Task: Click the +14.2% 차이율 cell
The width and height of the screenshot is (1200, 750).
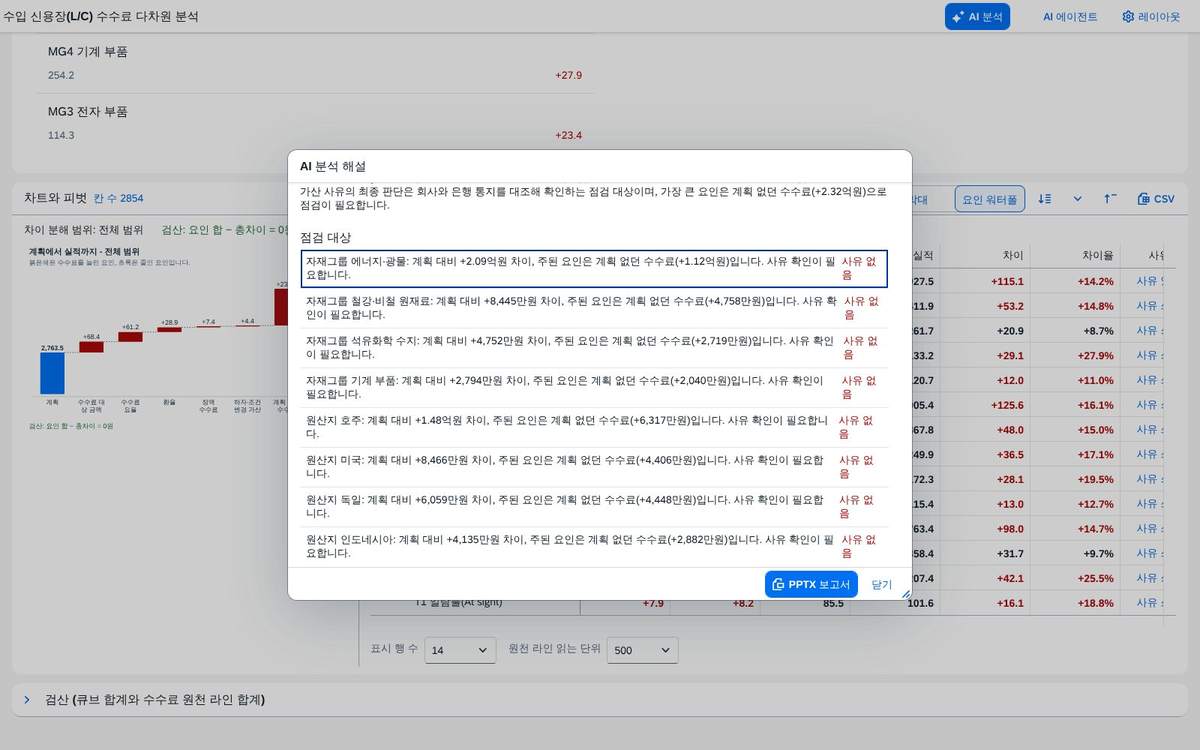Action: [1095, 281]
